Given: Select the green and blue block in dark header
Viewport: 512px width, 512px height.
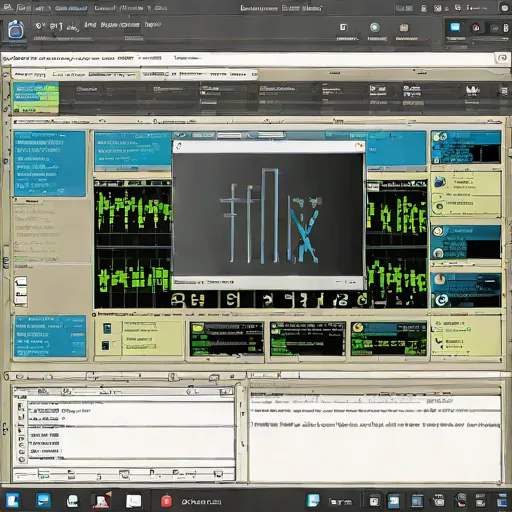Looking at the screenshot, I should tap(36, 97).
